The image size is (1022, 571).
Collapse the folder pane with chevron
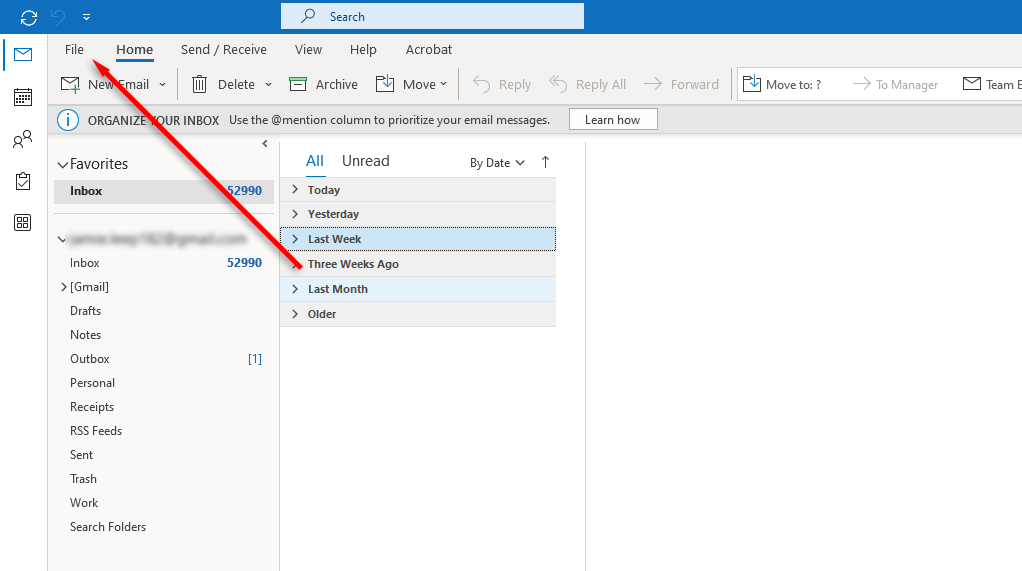pos(265,144)
